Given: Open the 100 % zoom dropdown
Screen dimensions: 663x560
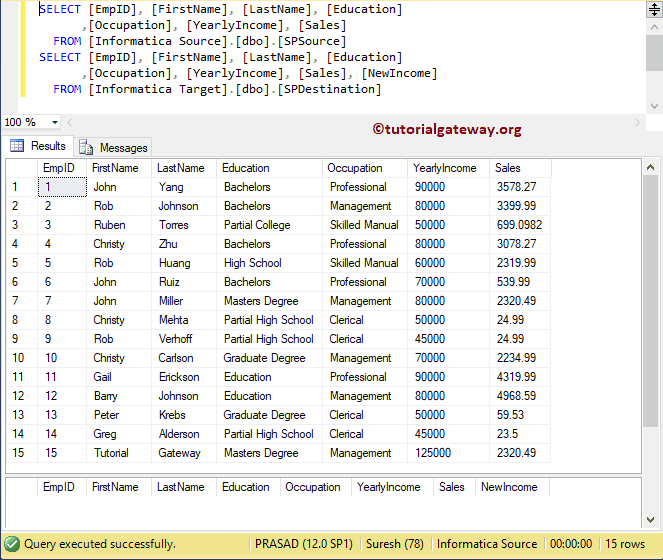Looking at the screenshot, I should coord(53,122).
